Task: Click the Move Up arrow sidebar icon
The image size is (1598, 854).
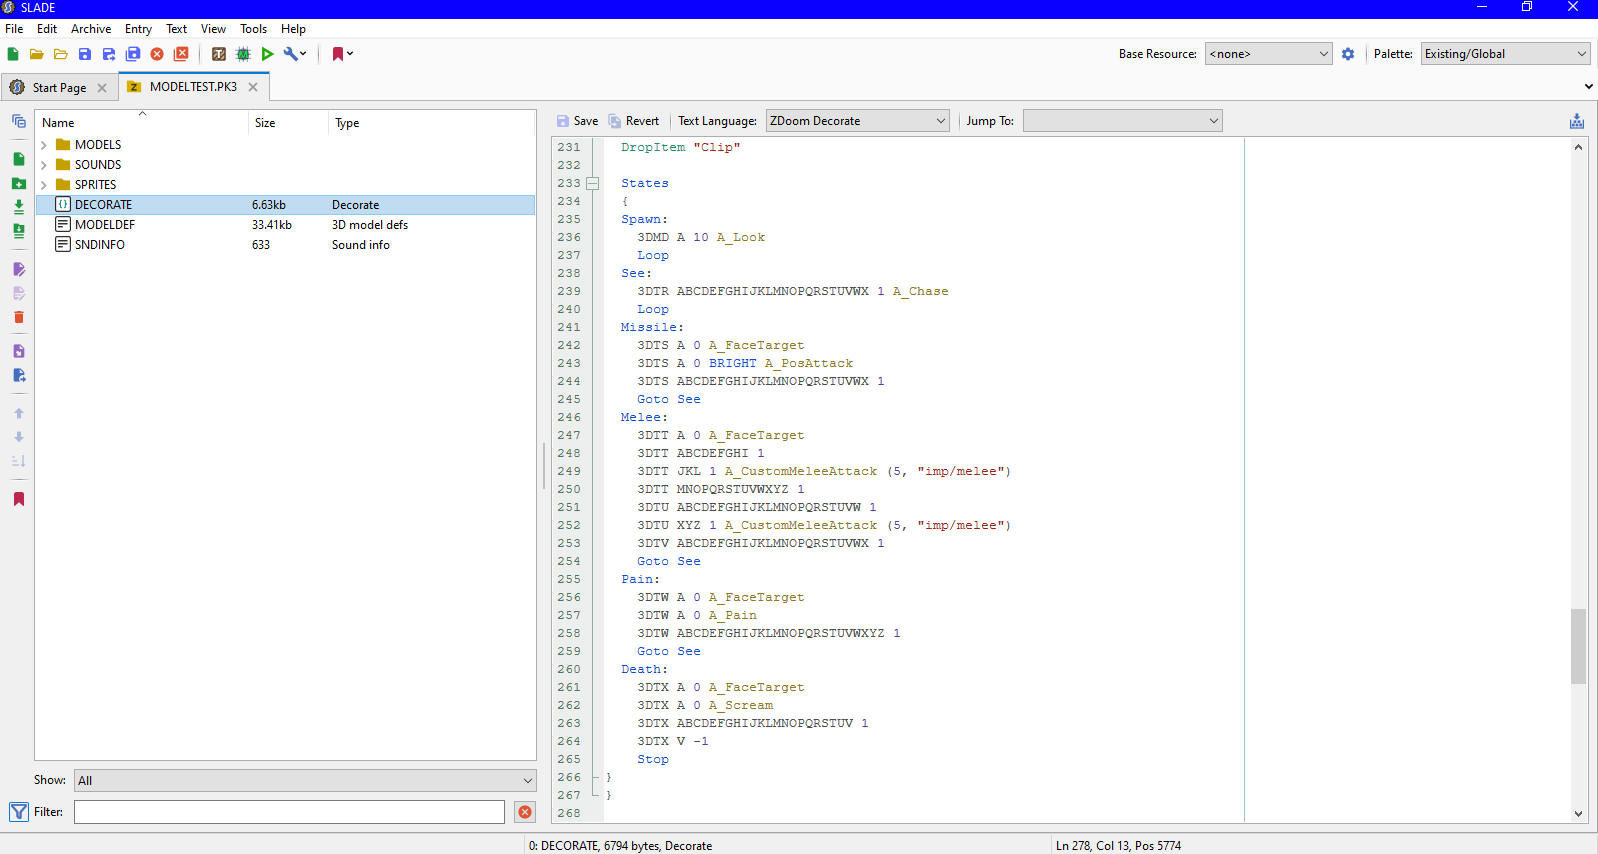Action: [x=18, y=413]
